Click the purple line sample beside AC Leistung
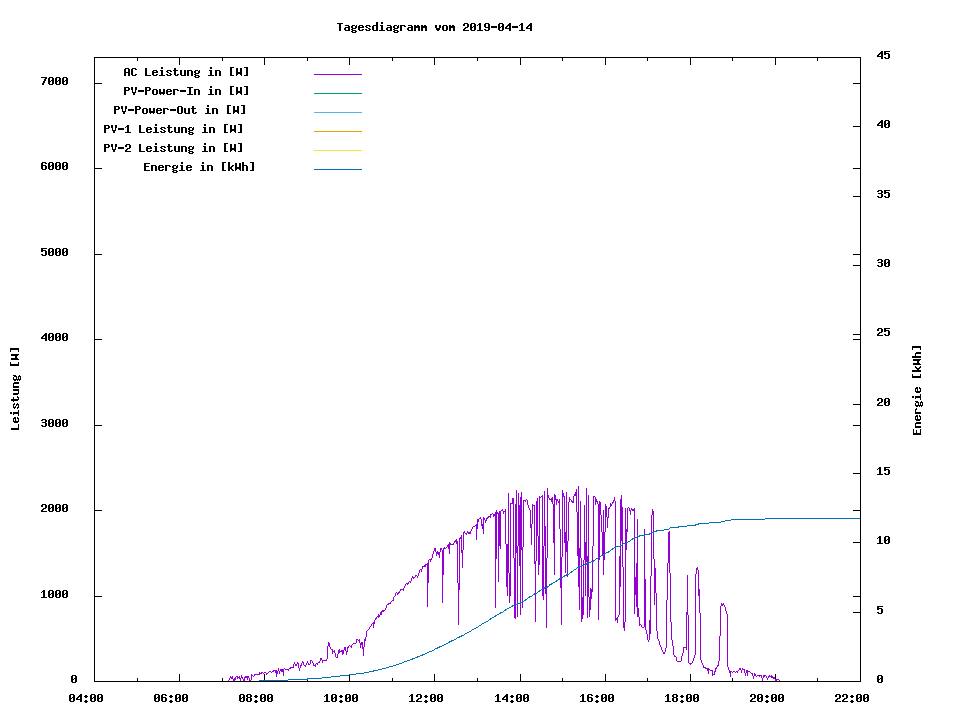The width and height of the screenshot is (960, 720). [337, 74]
